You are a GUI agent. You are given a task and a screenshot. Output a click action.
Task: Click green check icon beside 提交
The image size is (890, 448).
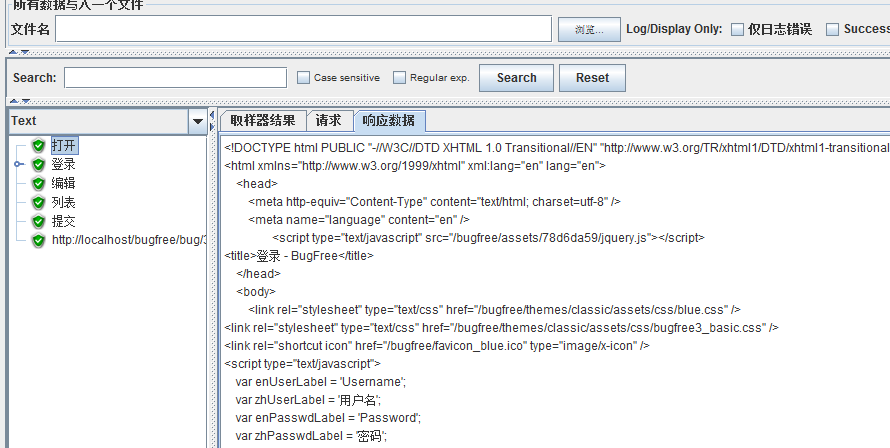click(38, 221)
